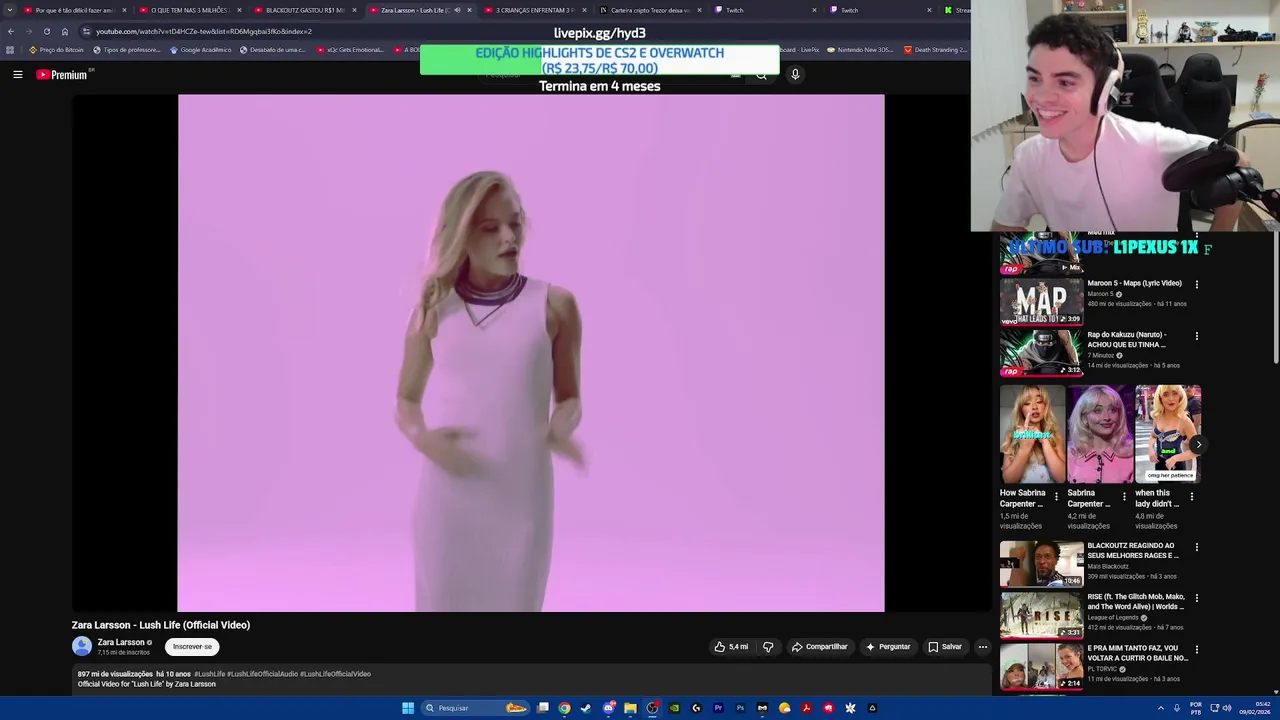Open Steam from taskbar
1280x720 pixels.
[x=586, y=708]
